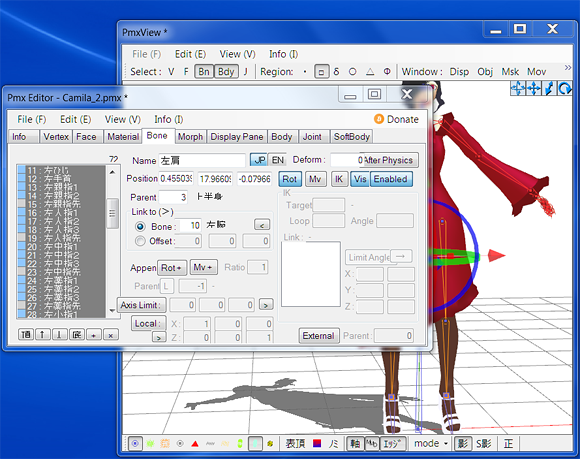Click the Donate coin icon
Screen dimensions: 580x459
[x=379, y=119]
